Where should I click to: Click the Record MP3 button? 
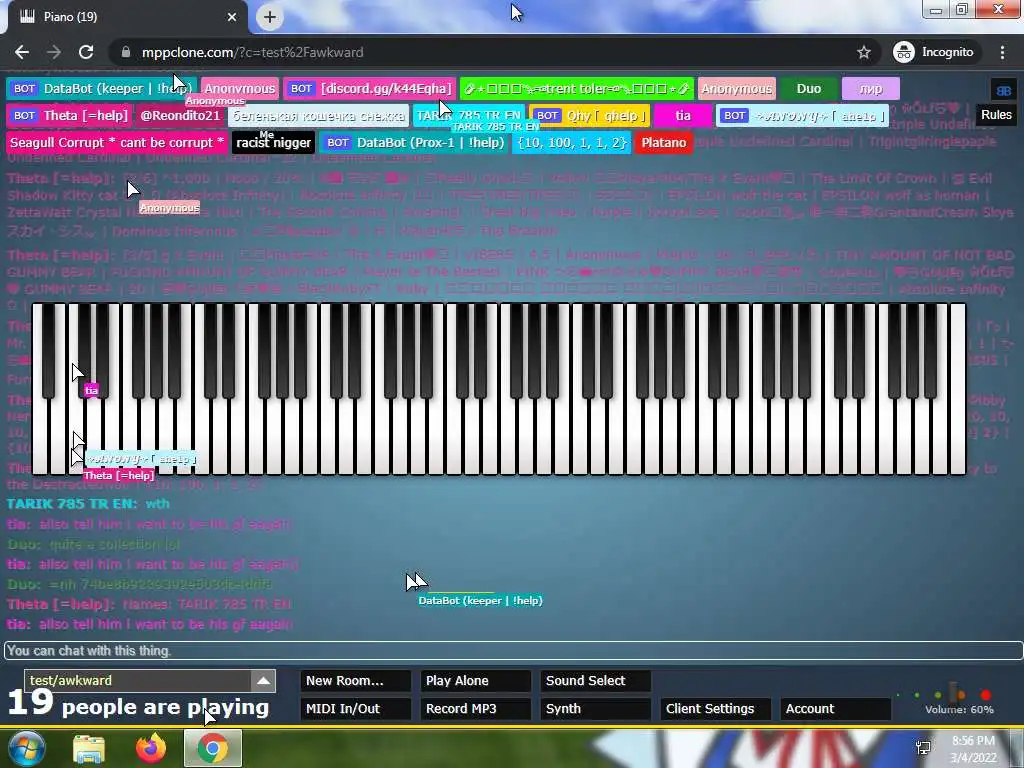click(x=475, y=709)
